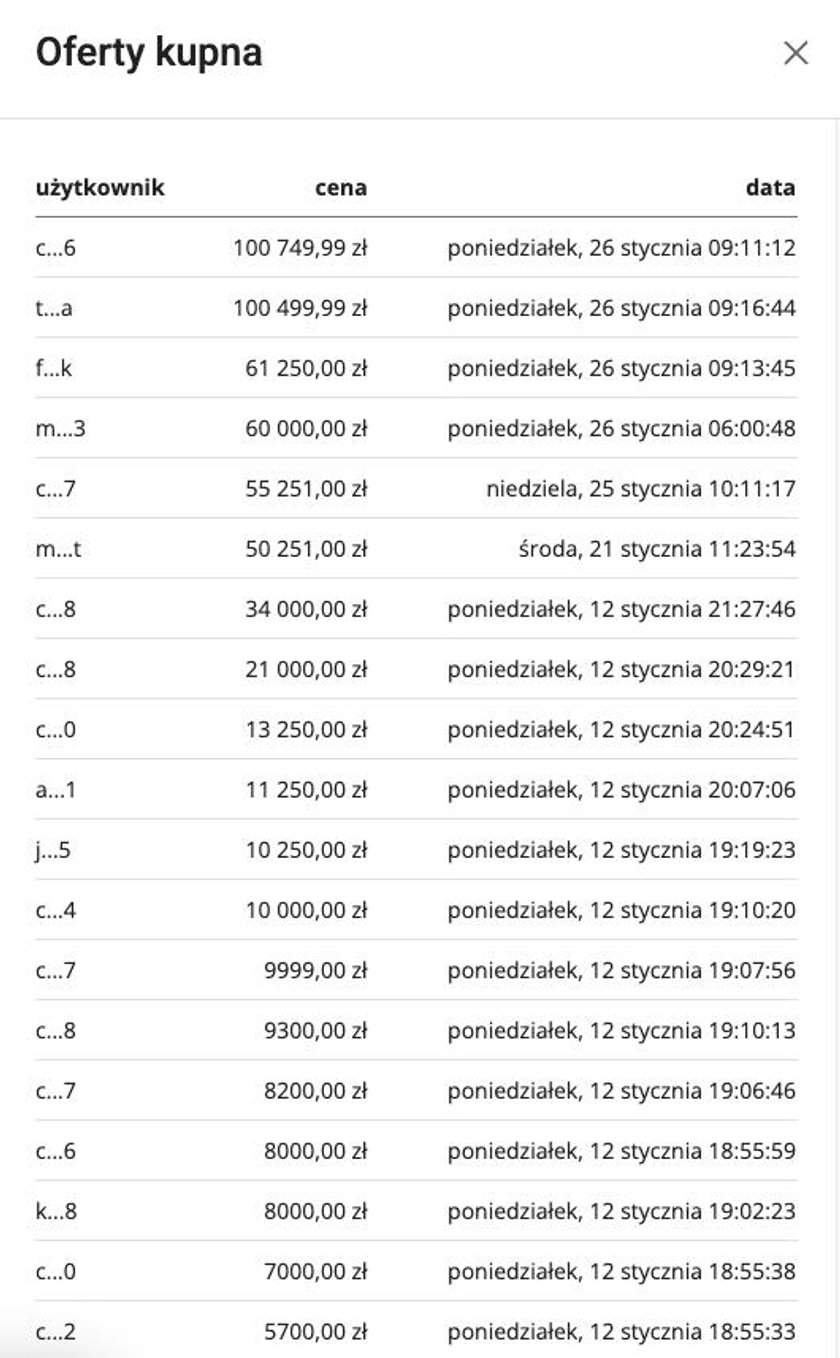This screenshot has height=1358, width=840.
Task: Click user t...a in the bid list
Action: point(54,308)
